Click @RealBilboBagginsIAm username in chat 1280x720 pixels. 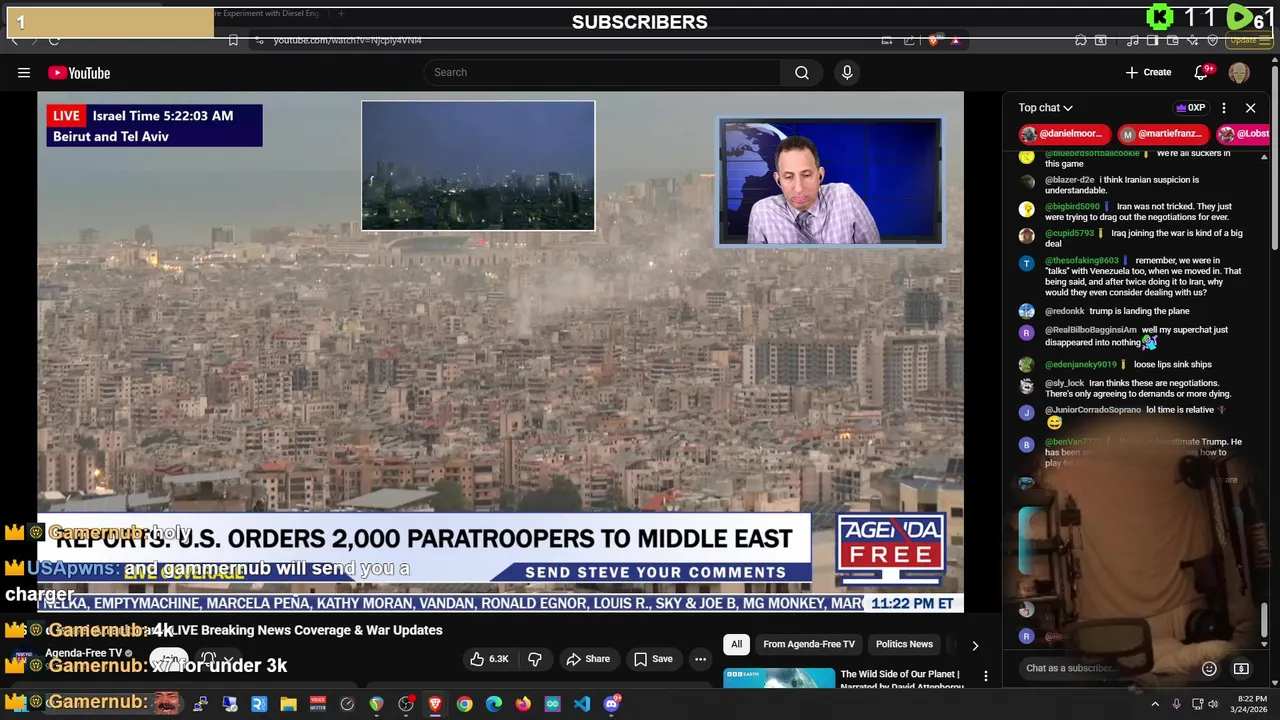tap(1091, 330)
